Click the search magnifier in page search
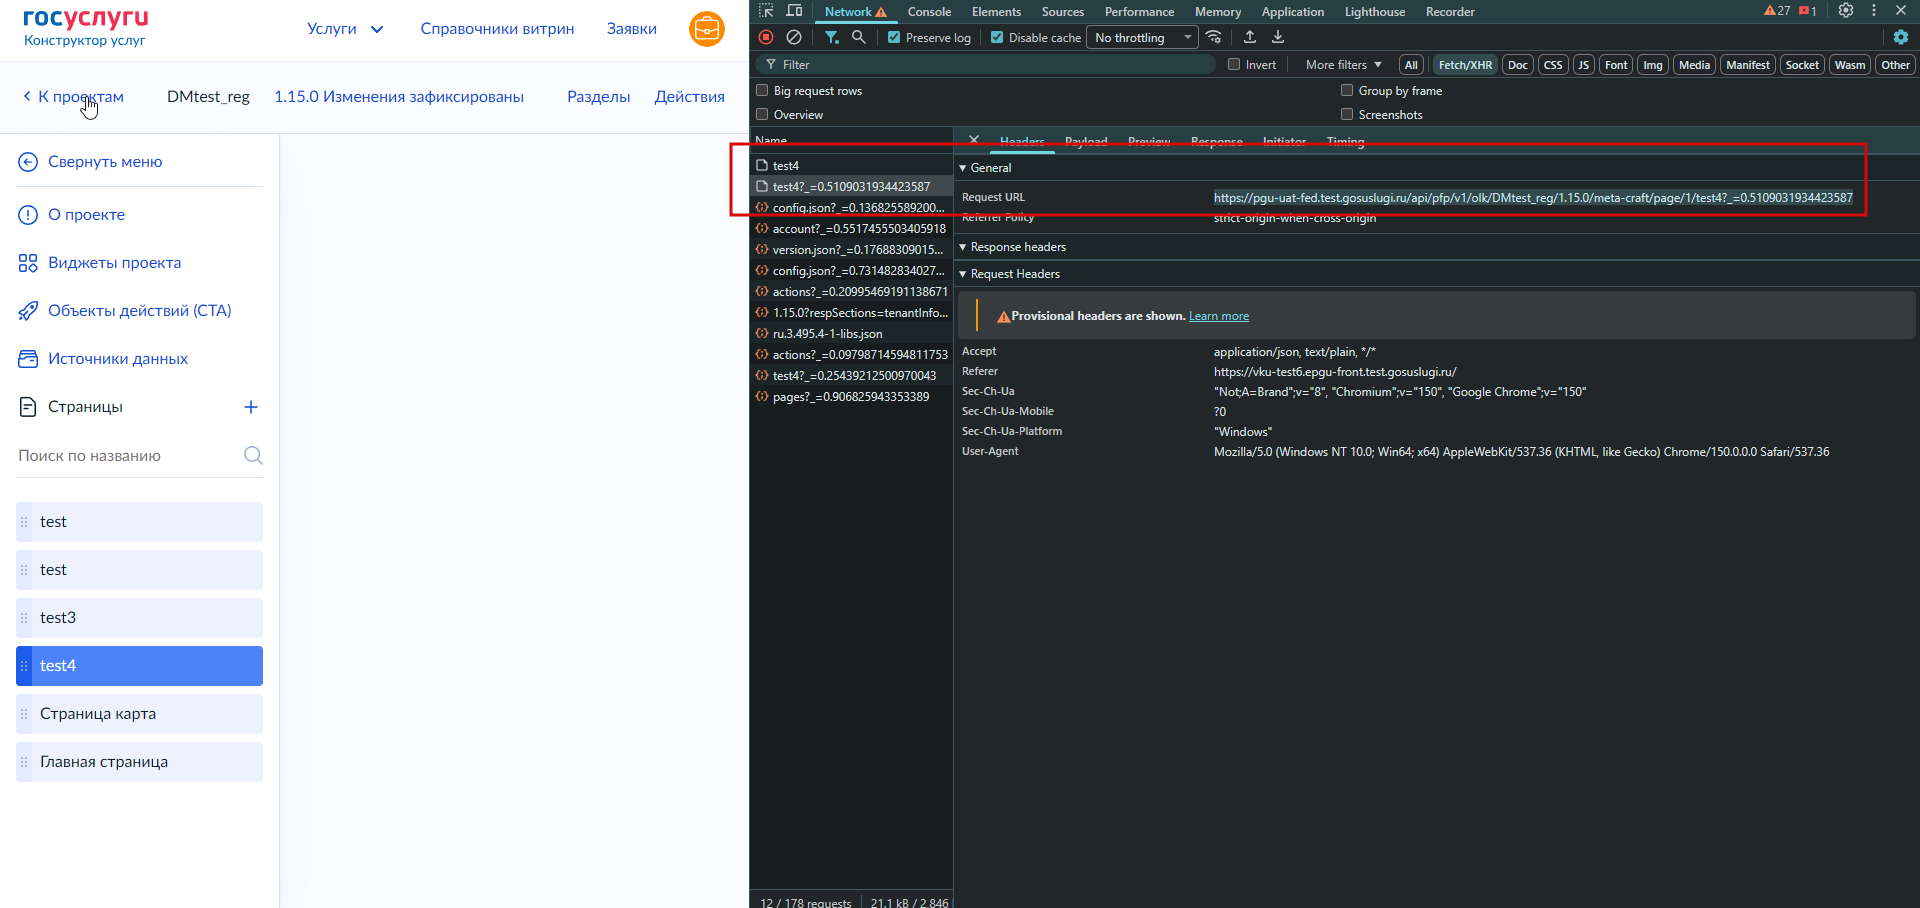The height and width of the screenshot is (908, 1920). (253, 455)
